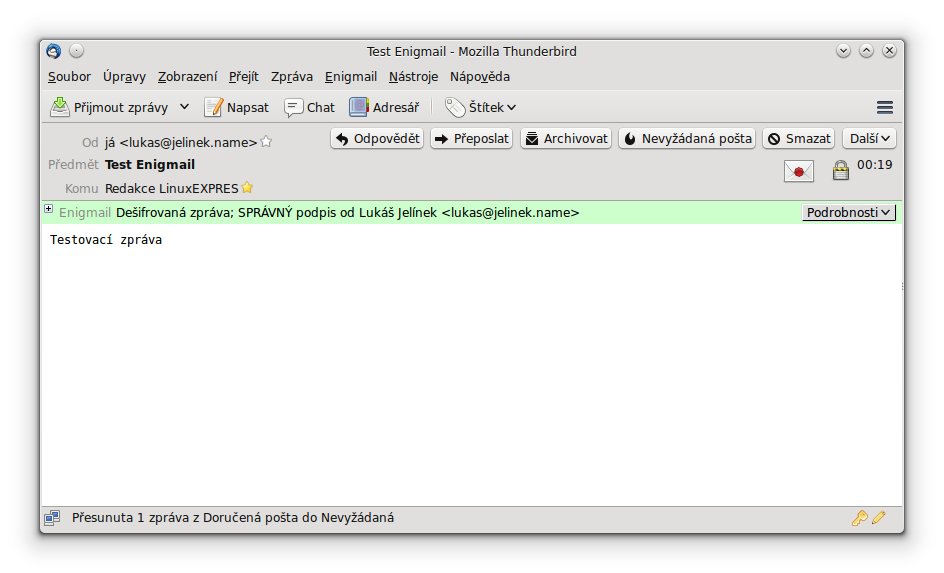Click the Enigmail signature status text
Screen dimensions: 944x573
347,212
